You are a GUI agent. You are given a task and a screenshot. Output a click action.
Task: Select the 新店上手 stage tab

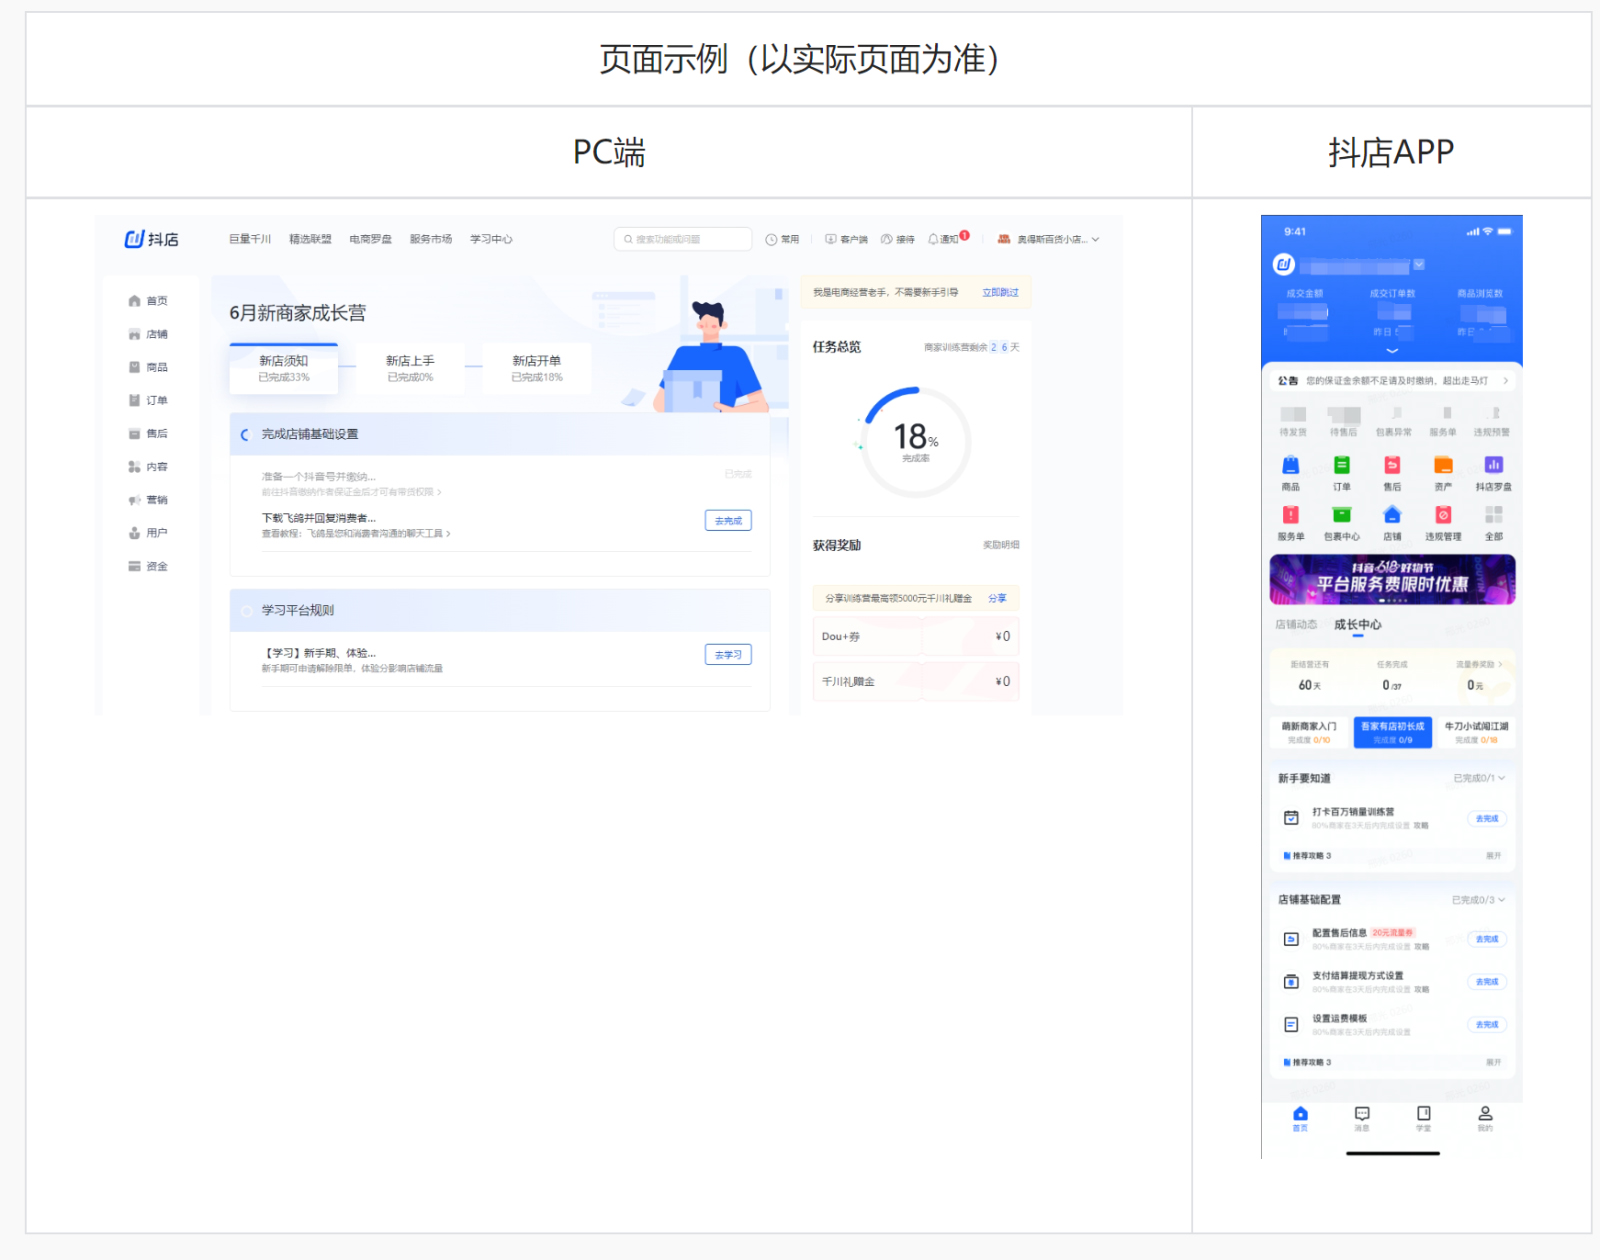tap(408, 368)
